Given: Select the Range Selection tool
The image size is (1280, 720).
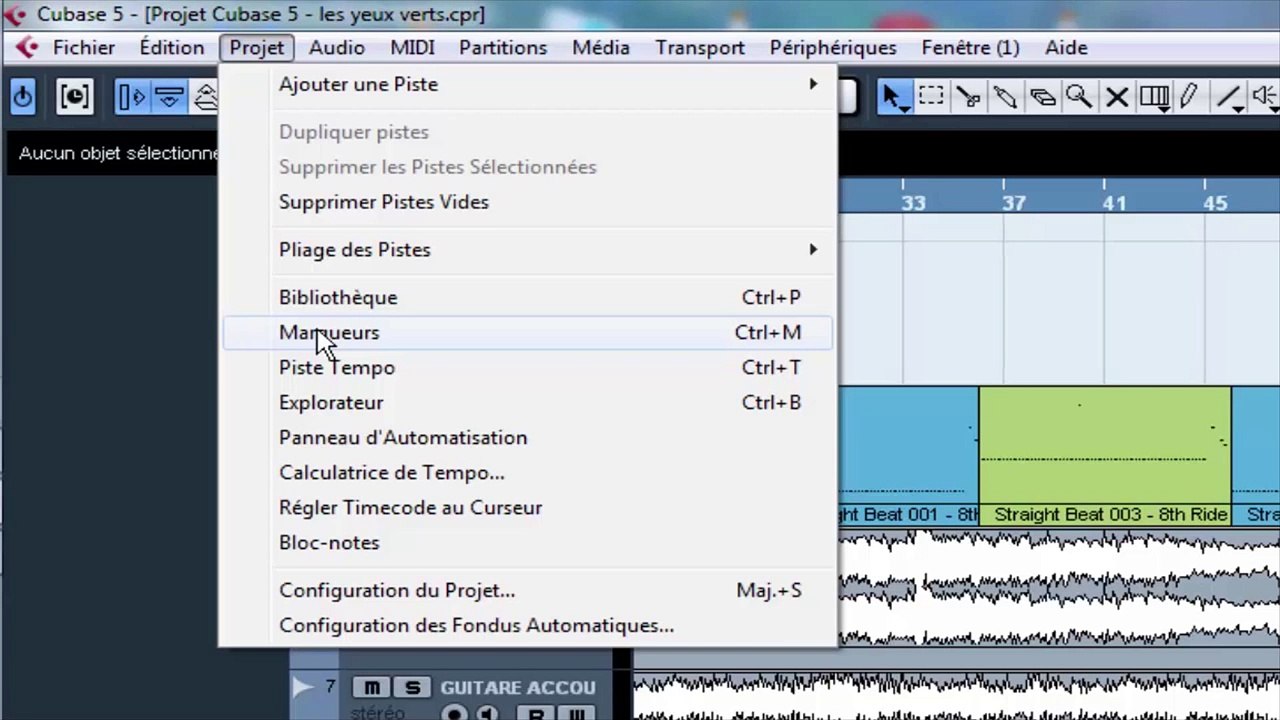Looking at the screenshot, I should coord(931,97).
